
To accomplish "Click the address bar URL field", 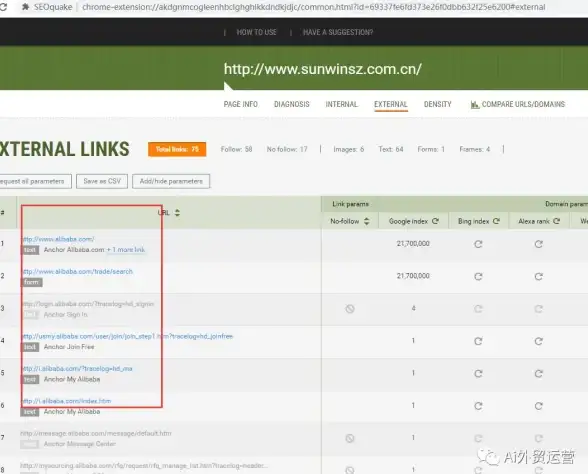I will 314,7.
